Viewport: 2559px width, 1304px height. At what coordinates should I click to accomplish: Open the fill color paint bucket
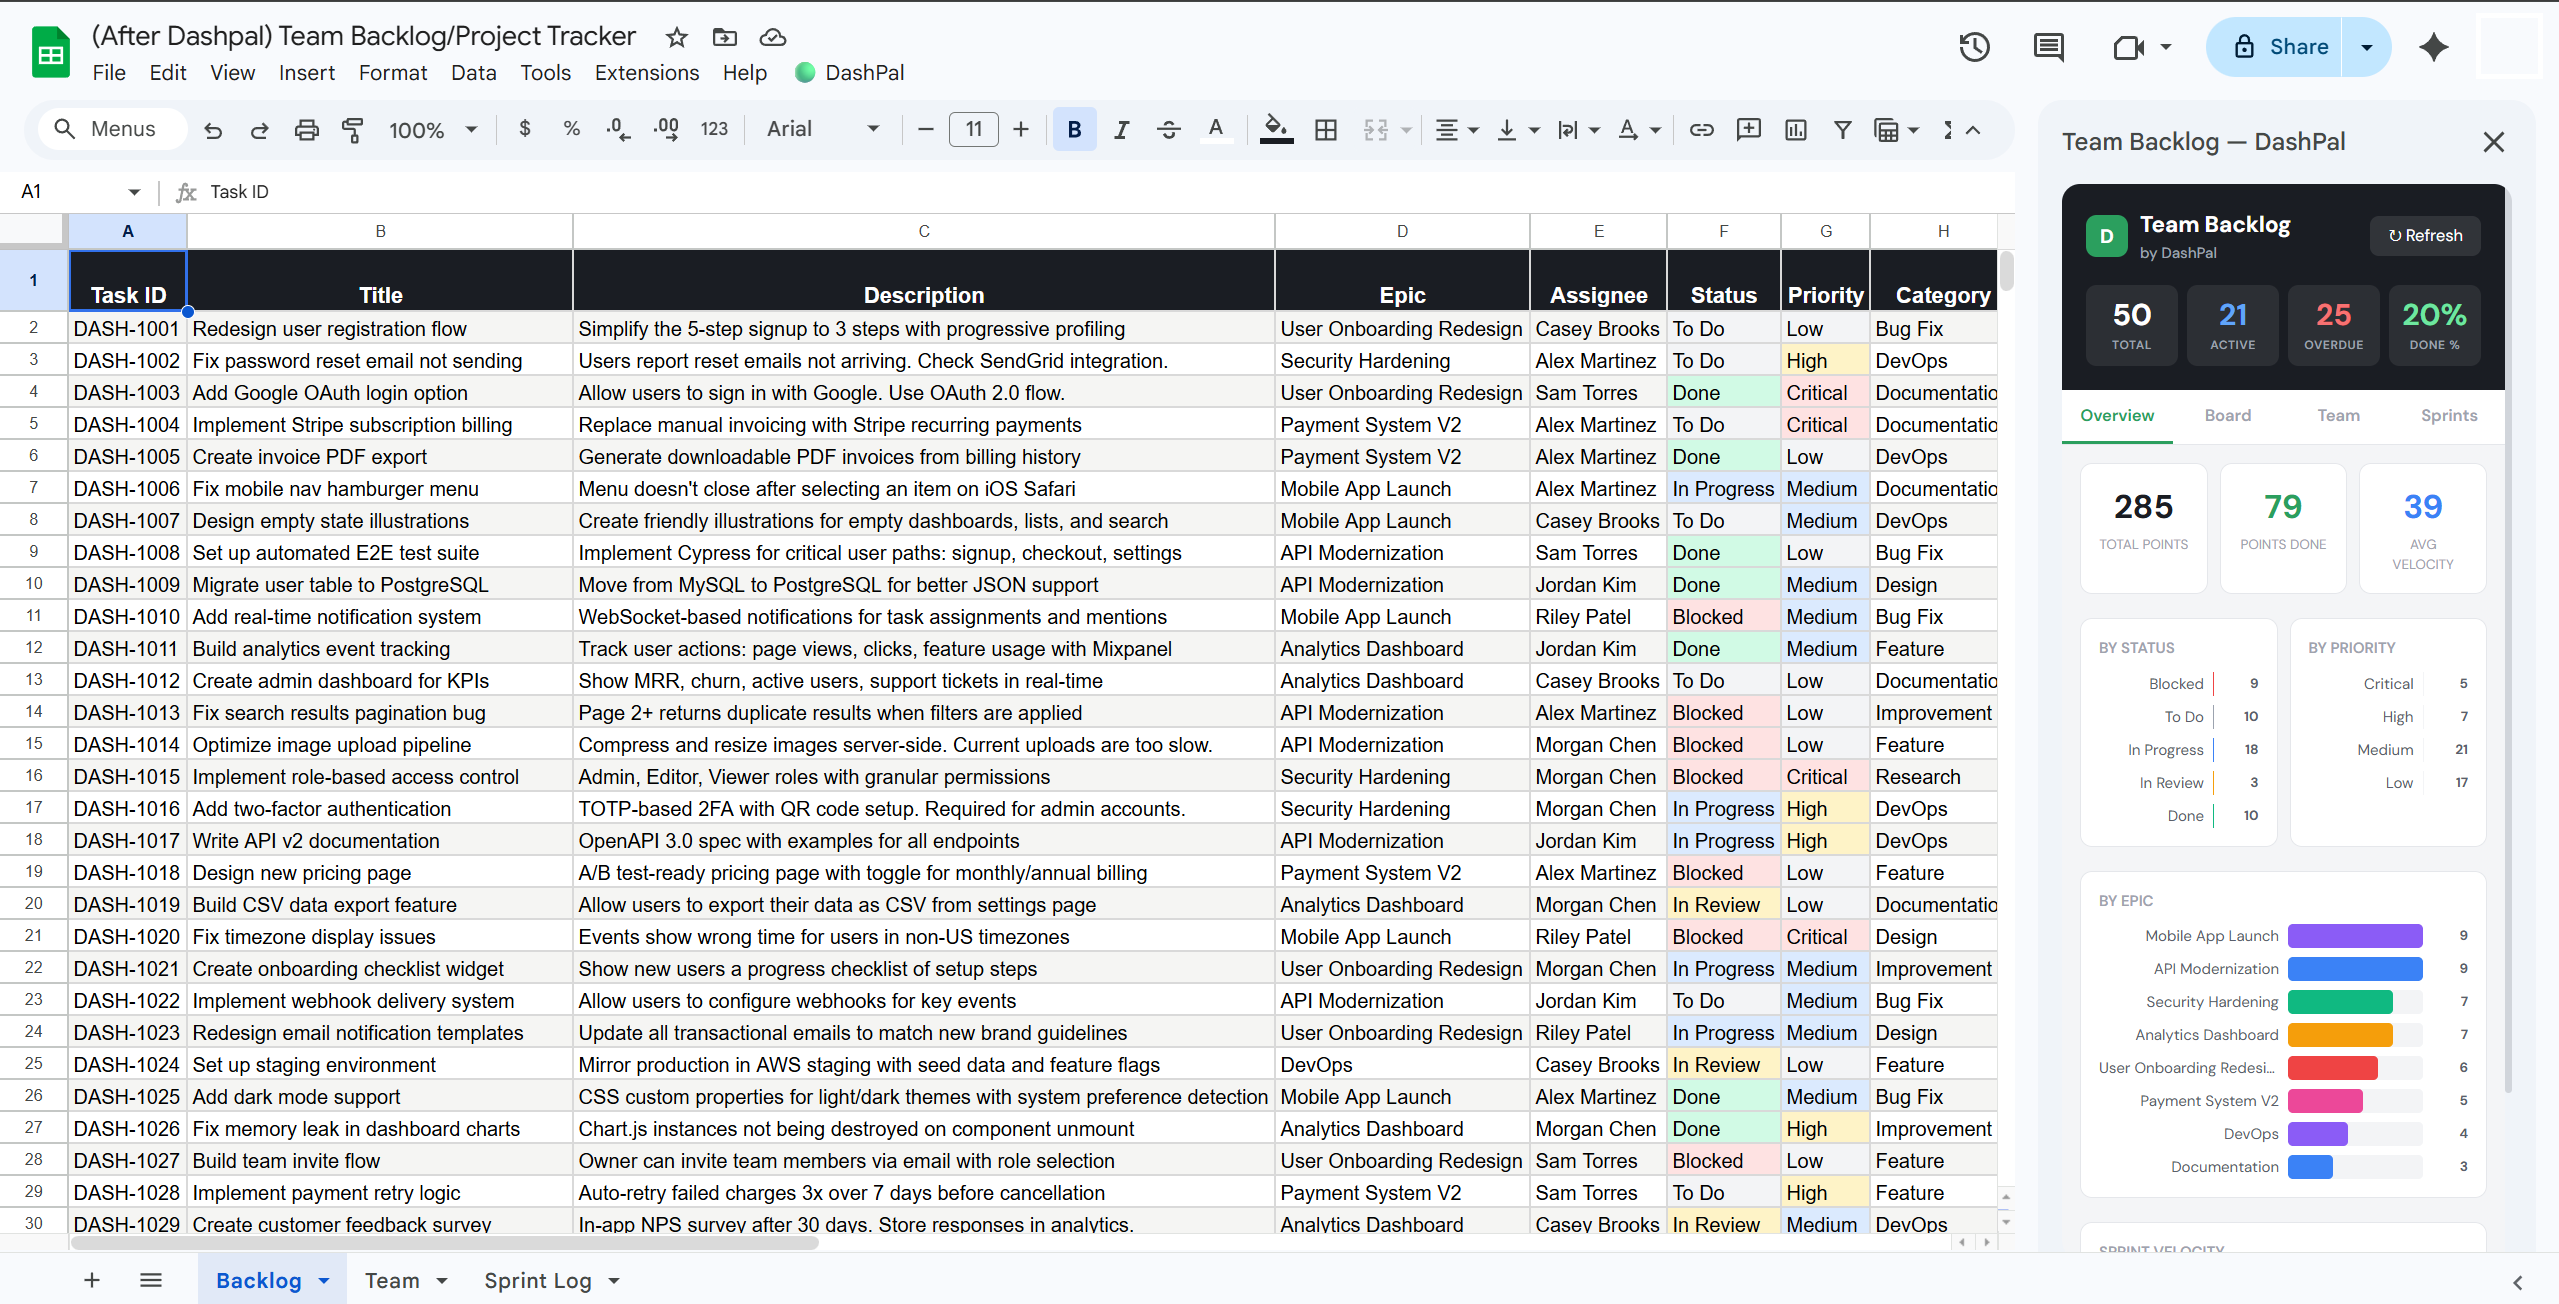tap(1275, 130)
